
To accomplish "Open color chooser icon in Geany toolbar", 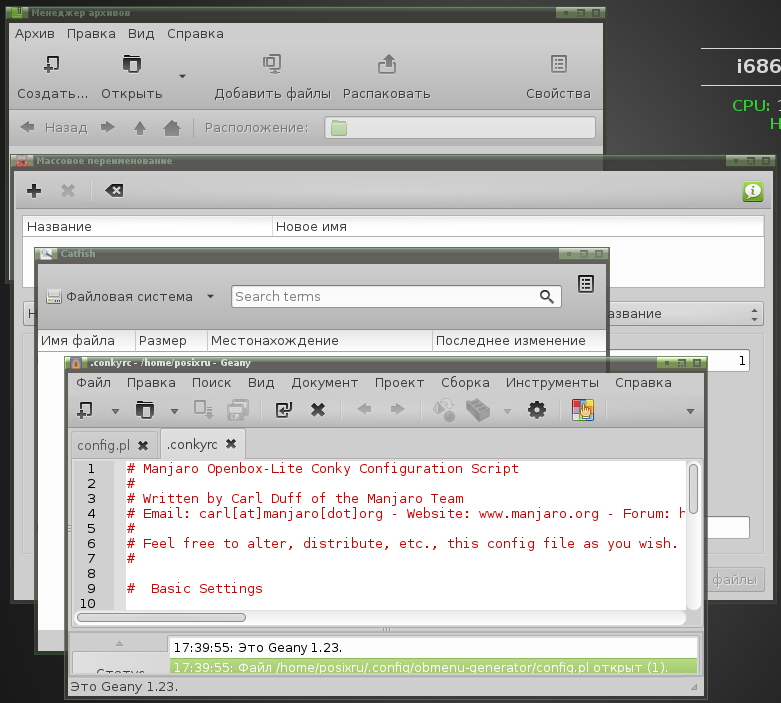I will pos(583,410).
